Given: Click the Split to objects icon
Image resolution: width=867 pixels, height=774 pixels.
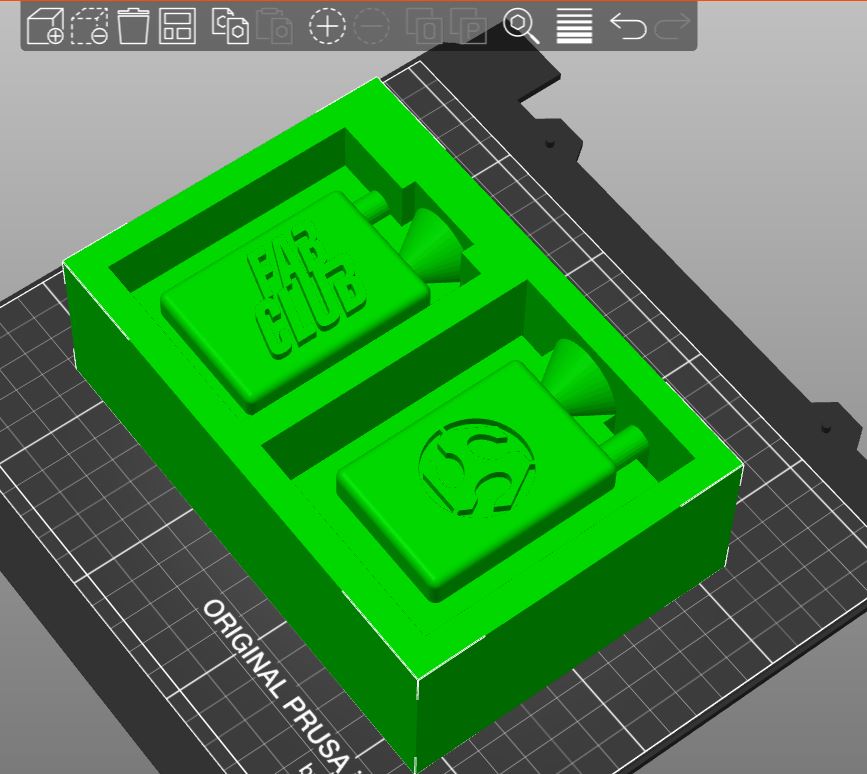Looking at the screenshot, I should [x=424, y=26].
